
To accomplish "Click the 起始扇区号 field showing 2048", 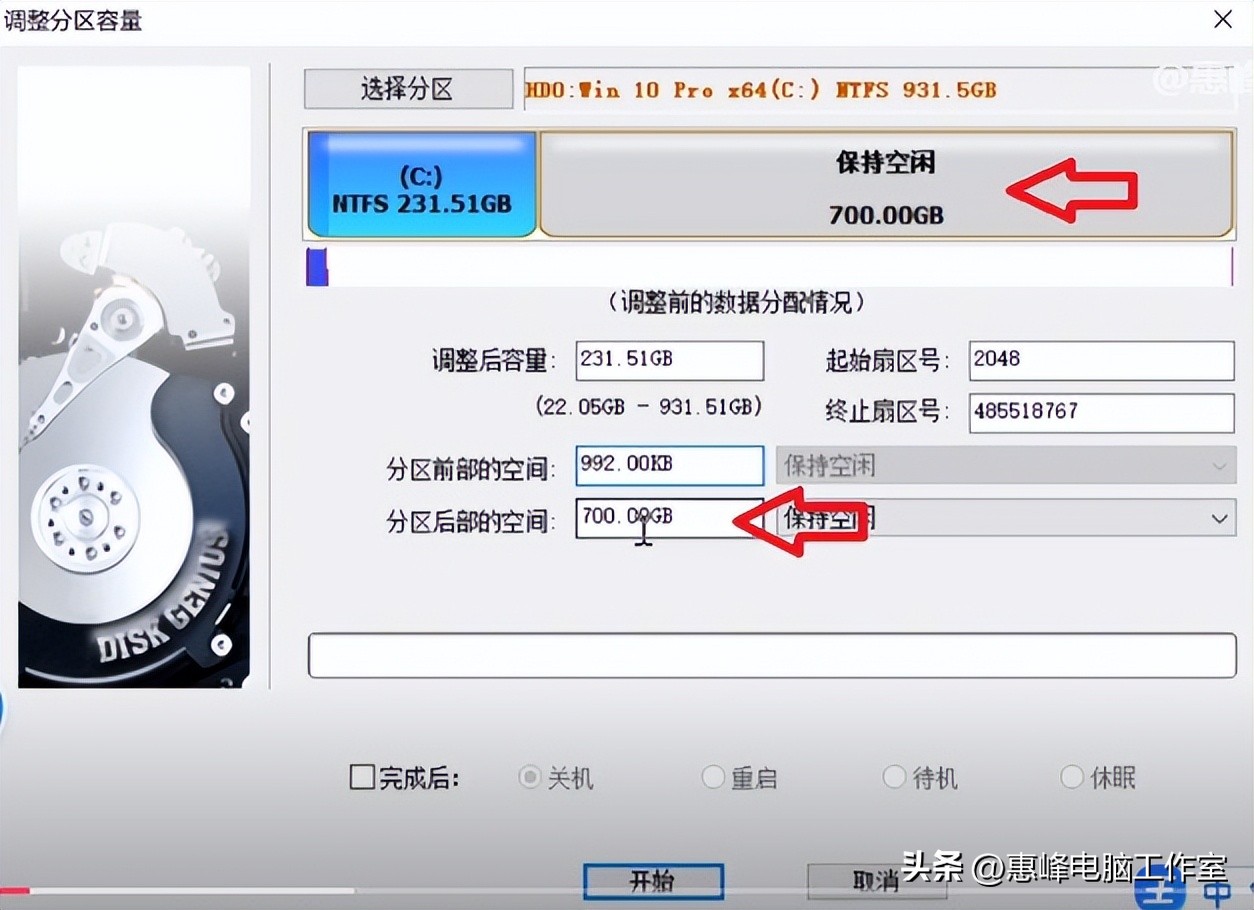I will tap(1102, 360).
